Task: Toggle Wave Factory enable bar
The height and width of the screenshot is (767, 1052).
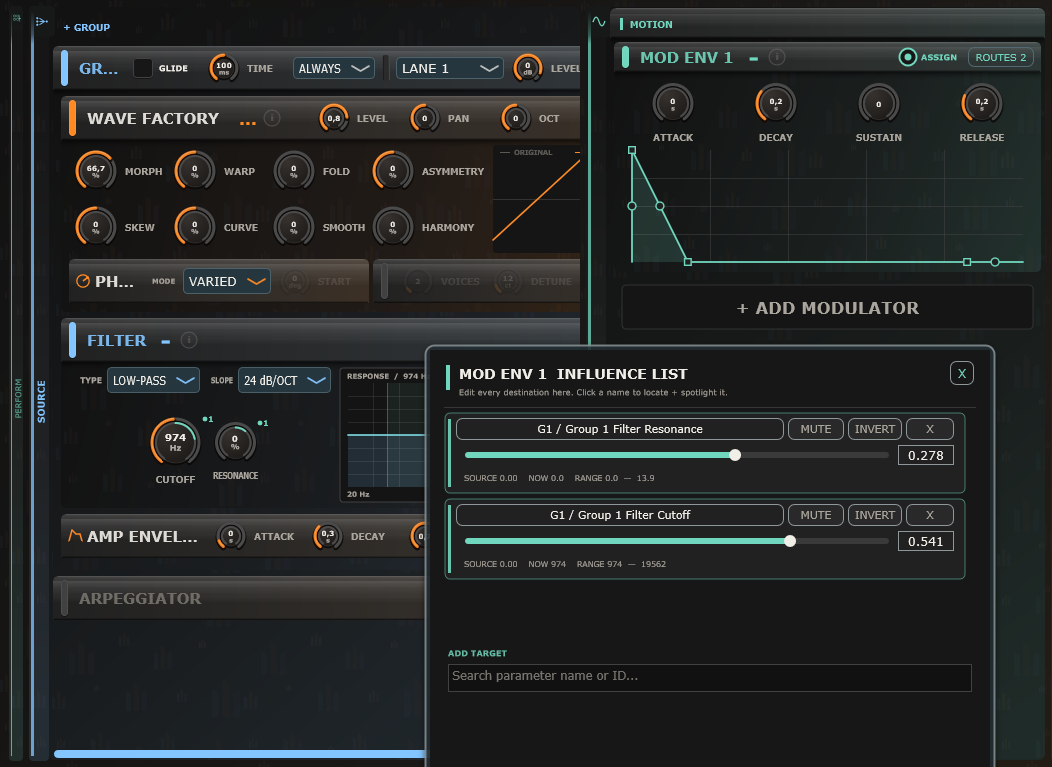Action: [x=72, y=118]
